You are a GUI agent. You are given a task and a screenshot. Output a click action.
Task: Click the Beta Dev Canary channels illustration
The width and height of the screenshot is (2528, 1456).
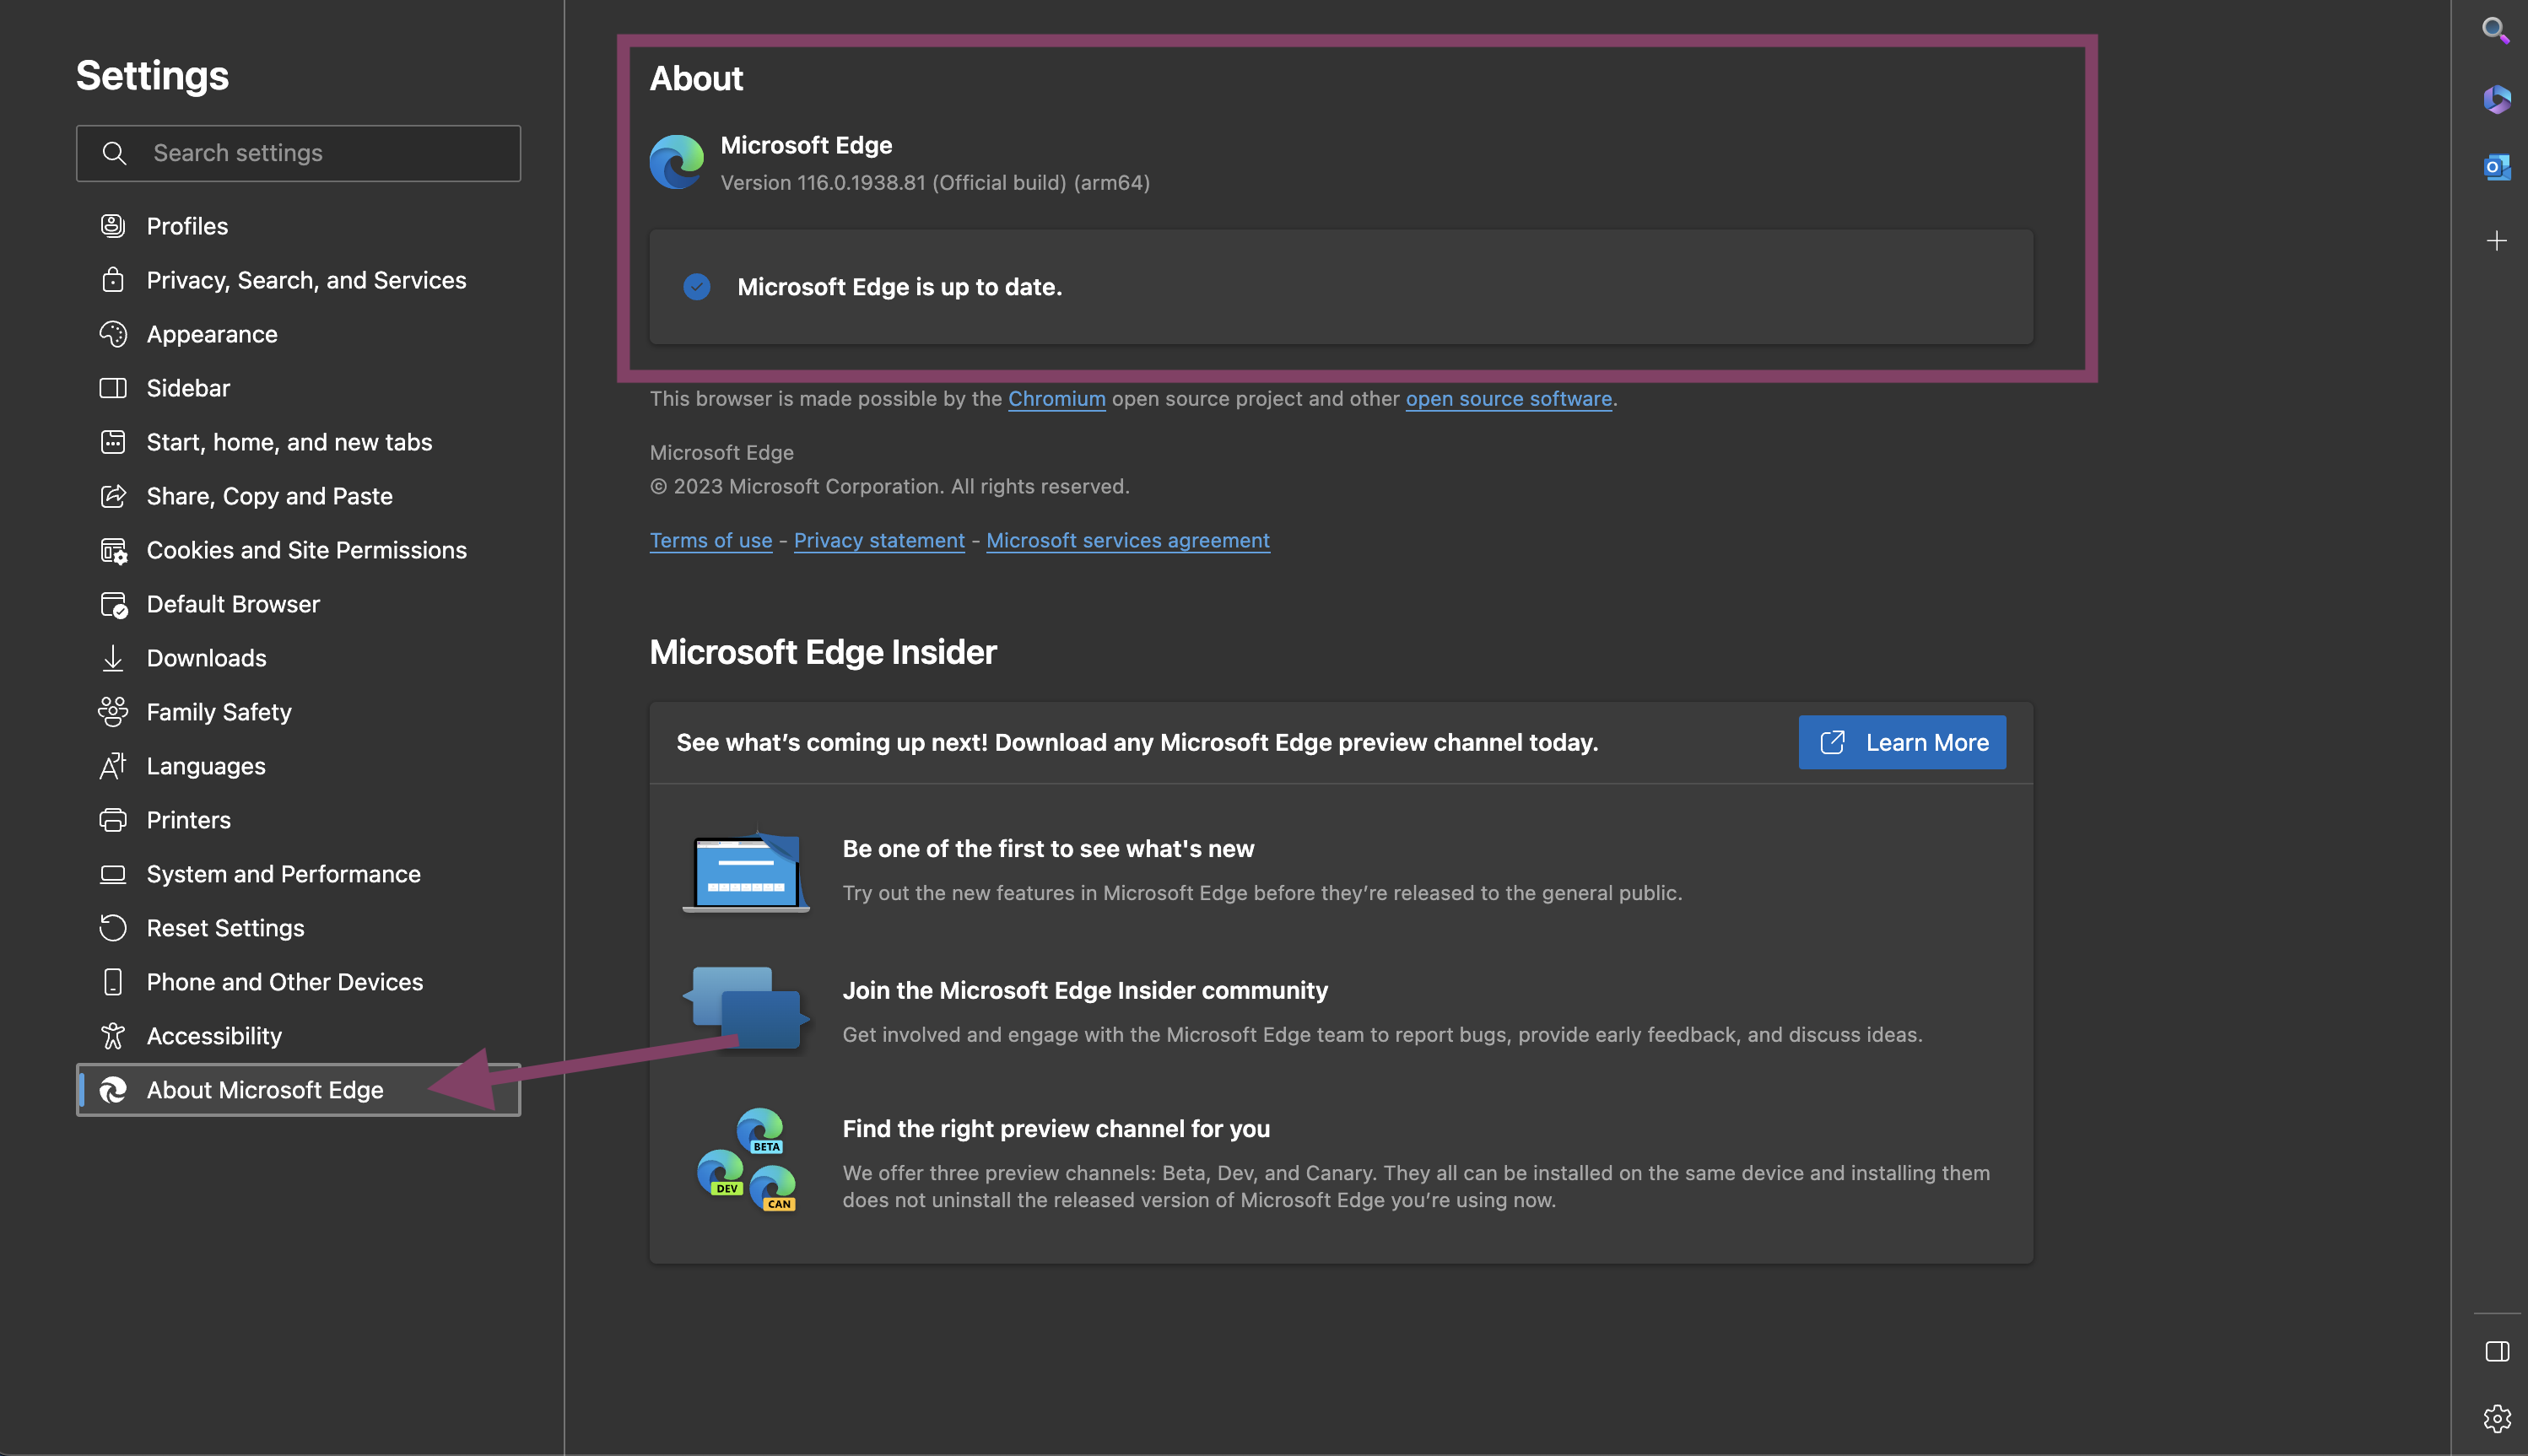(746, 1160)
